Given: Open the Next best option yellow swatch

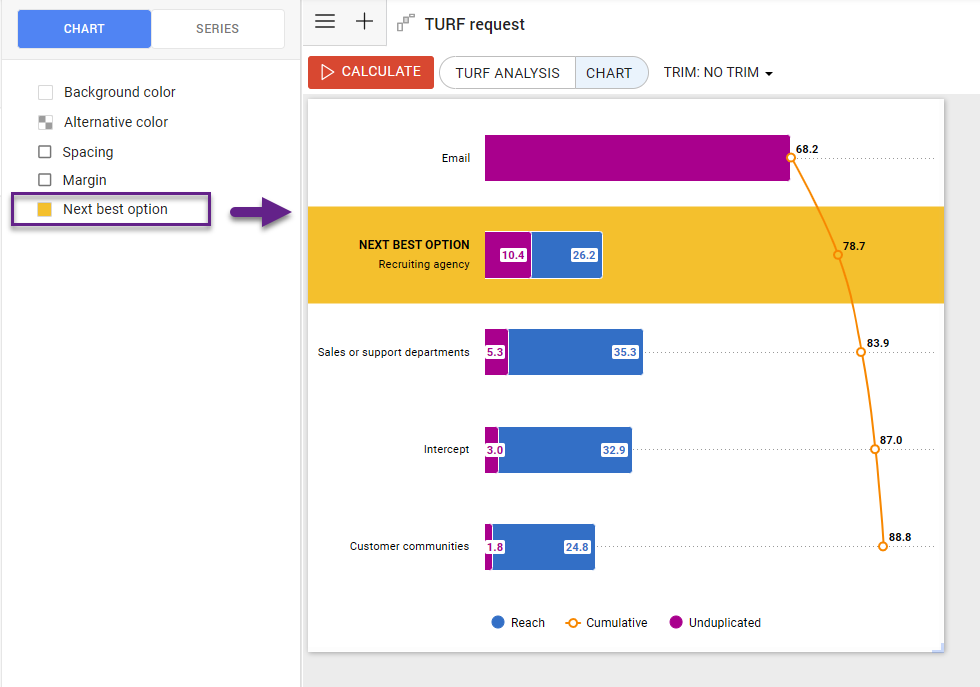Looking at the screenshot, I should [45, 210].
